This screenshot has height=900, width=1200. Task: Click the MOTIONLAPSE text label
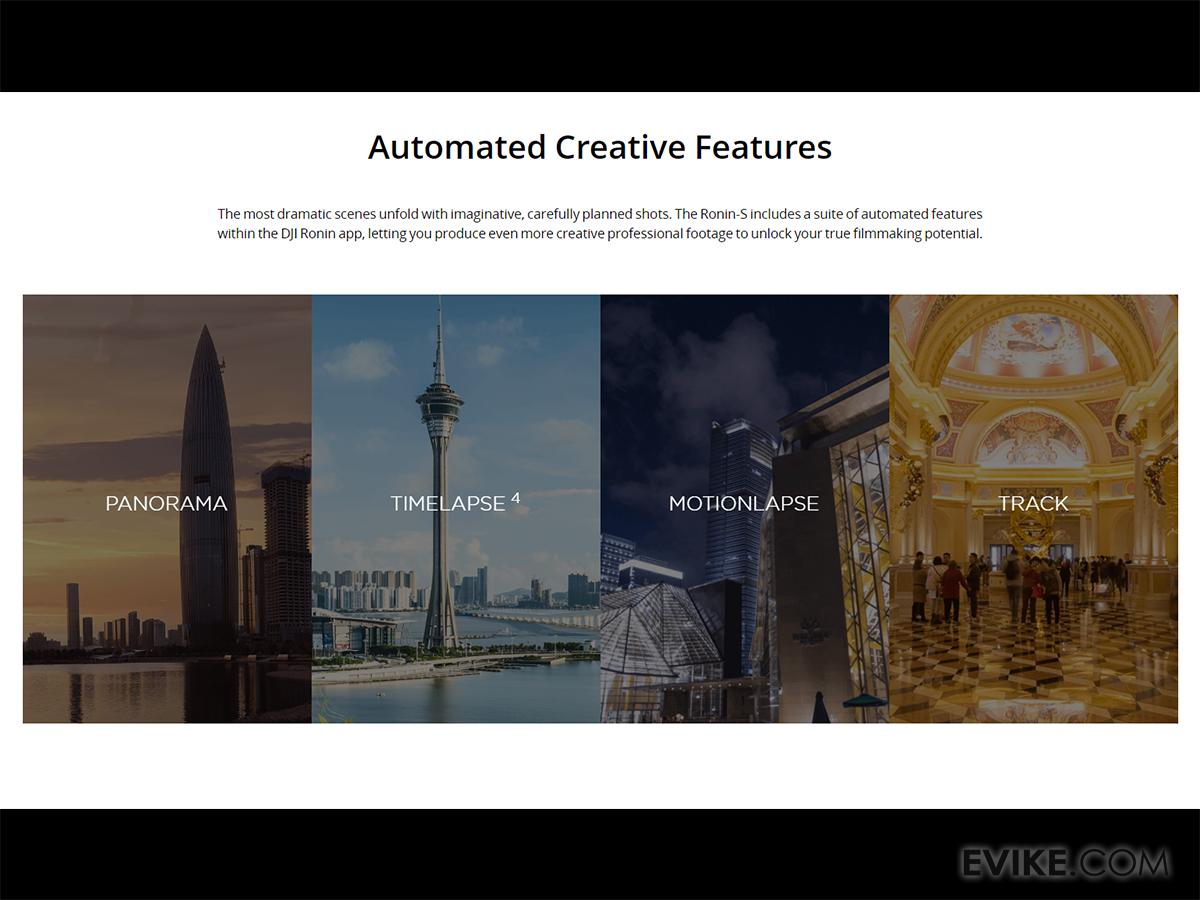click(x=743, y=504)
